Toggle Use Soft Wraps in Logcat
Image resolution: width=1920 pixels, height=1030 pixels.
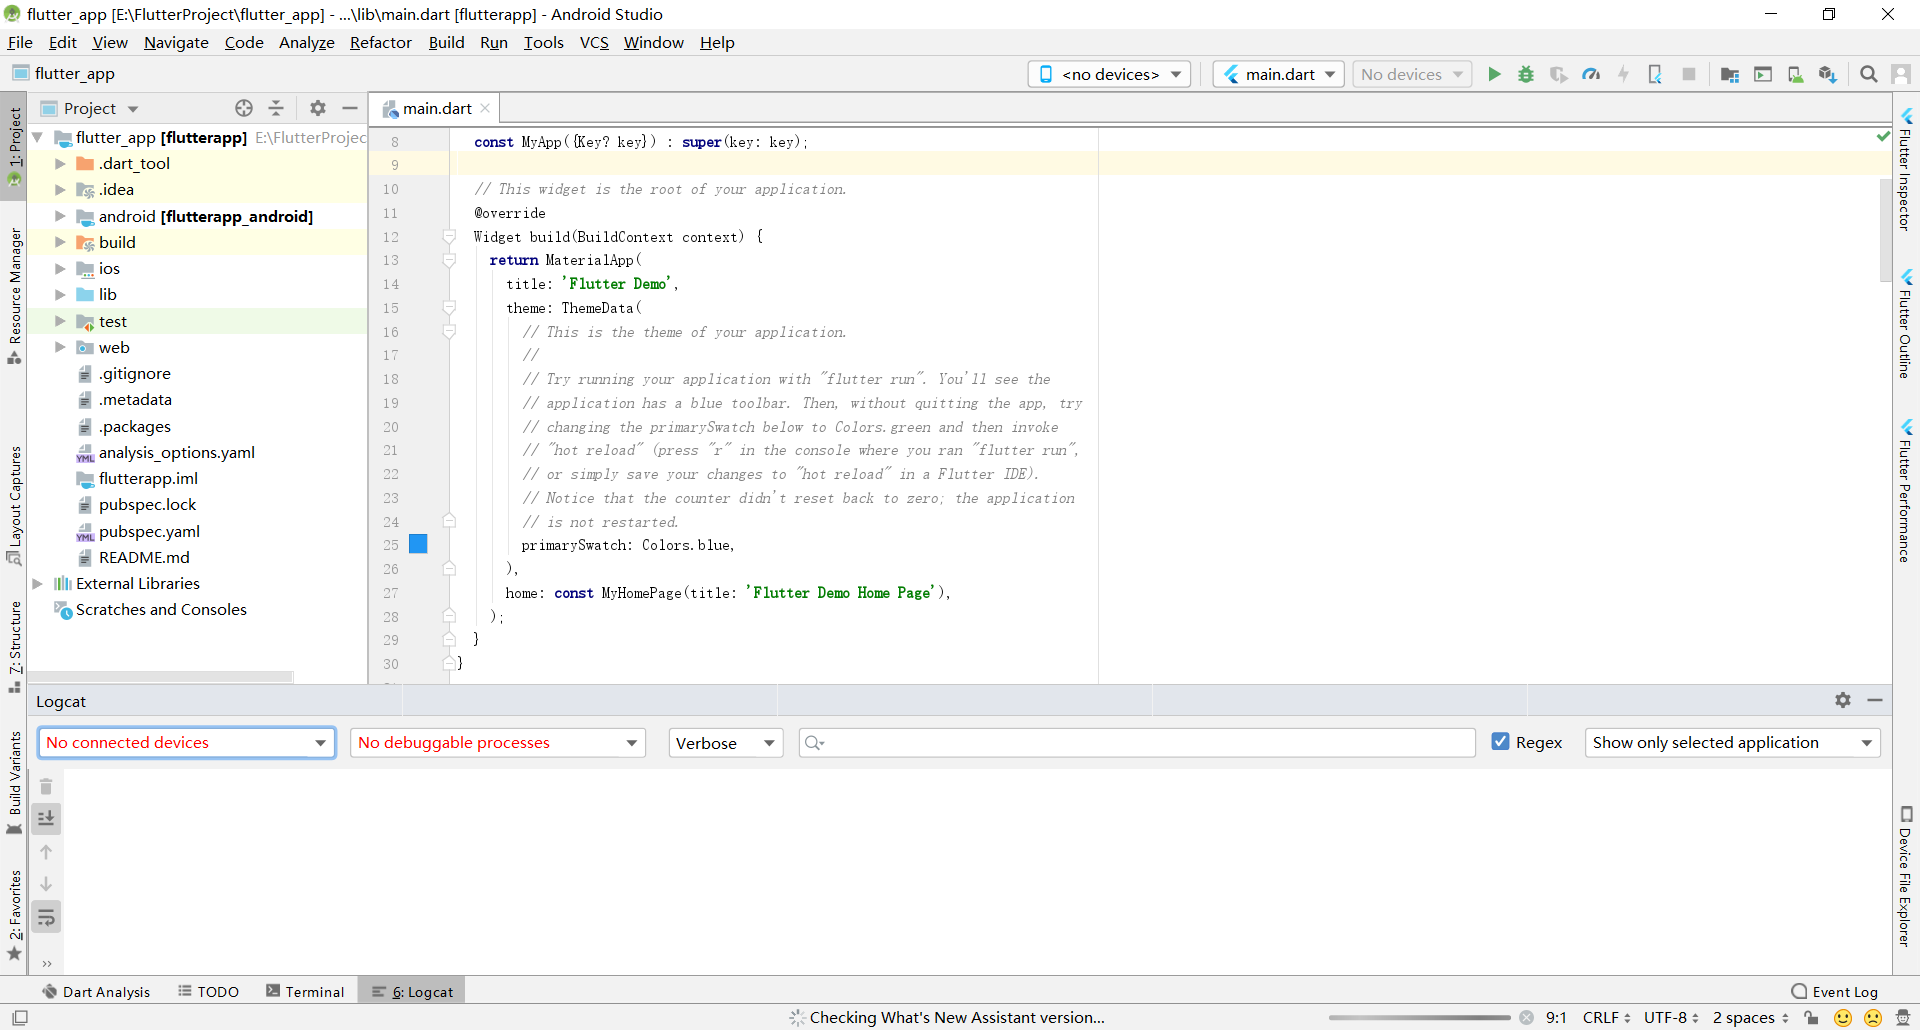tap(46, 917)
